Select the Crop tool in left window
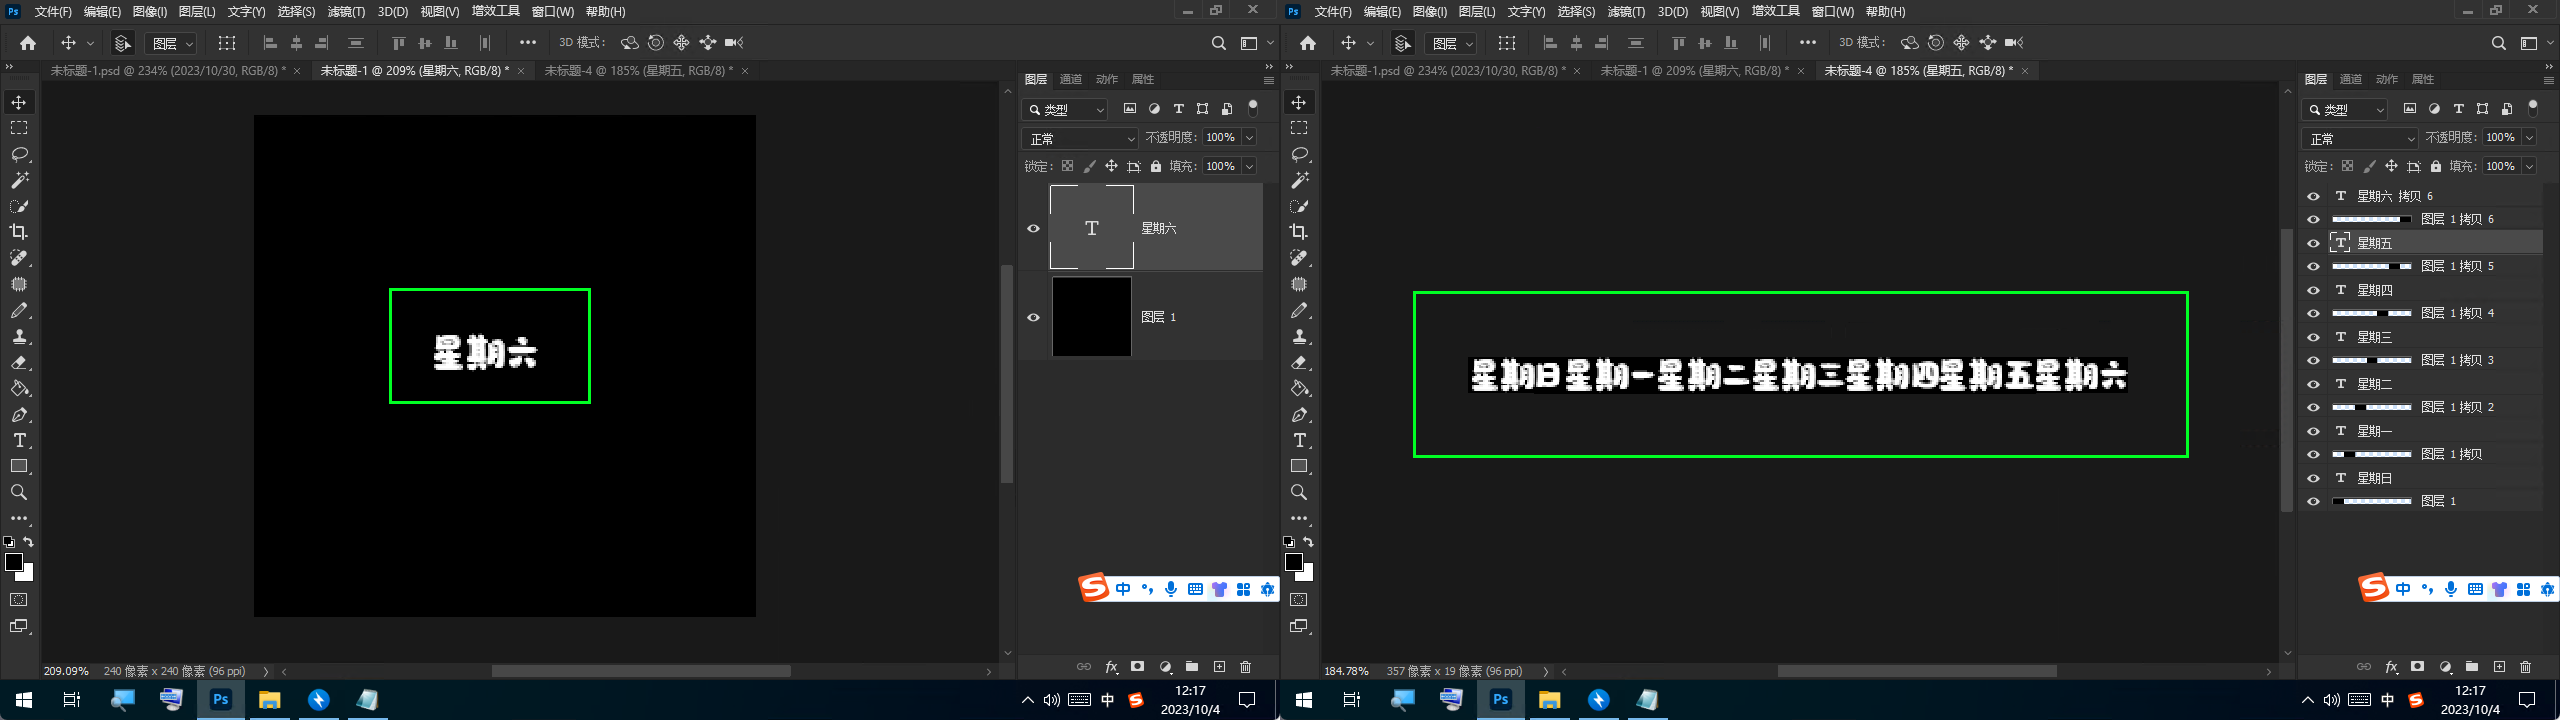Image resolution: width=2560 pixels, height=720 pixels. 19,232
